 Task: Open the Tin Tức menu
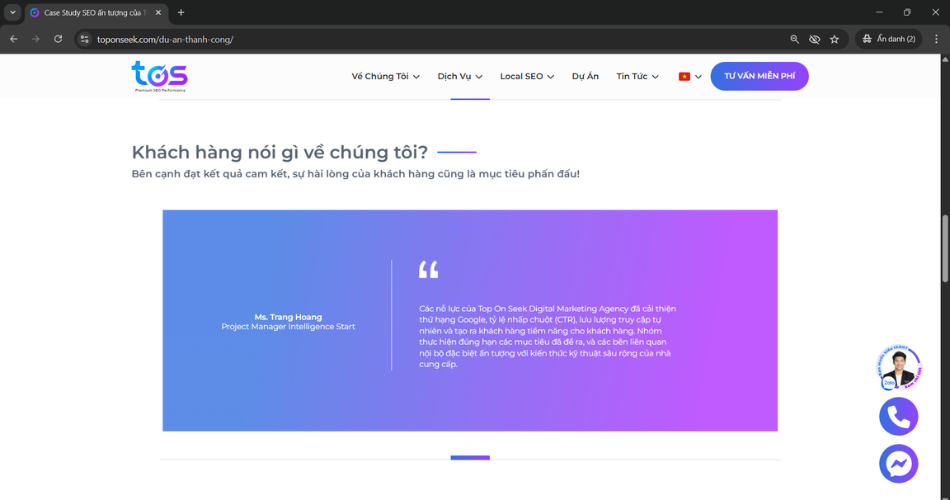click(637, 76)
